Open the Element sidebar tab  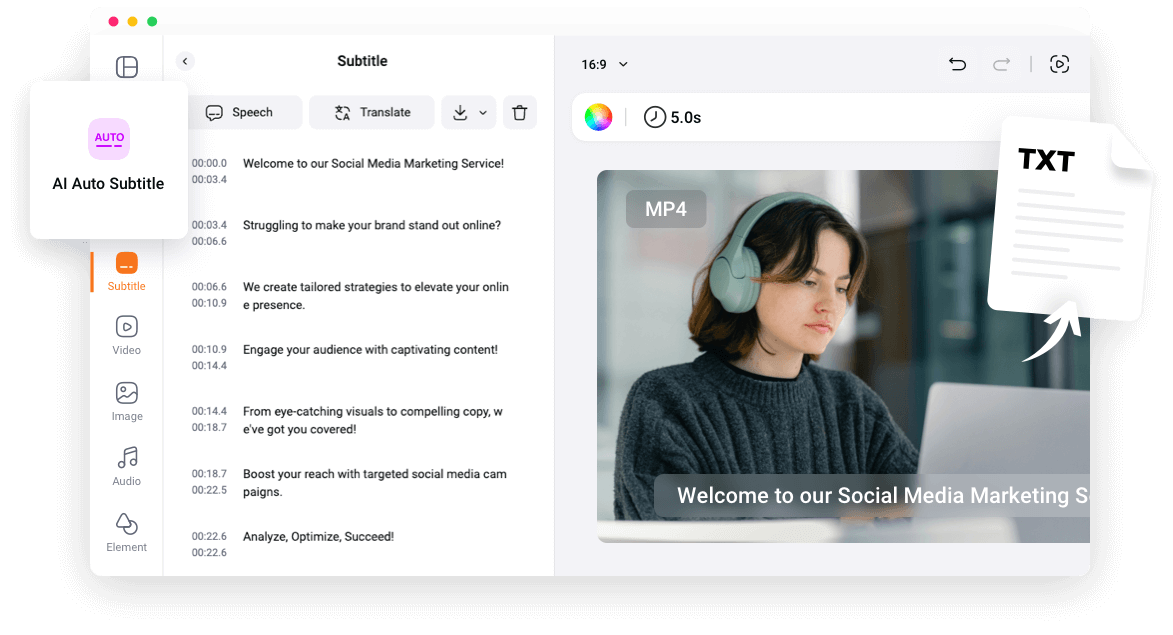coord(126,533)
